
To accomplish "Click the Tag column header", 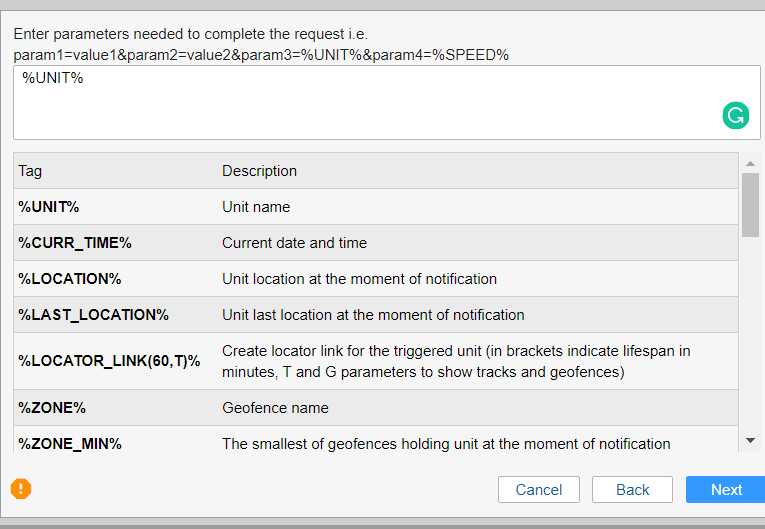I will point(31,171).
